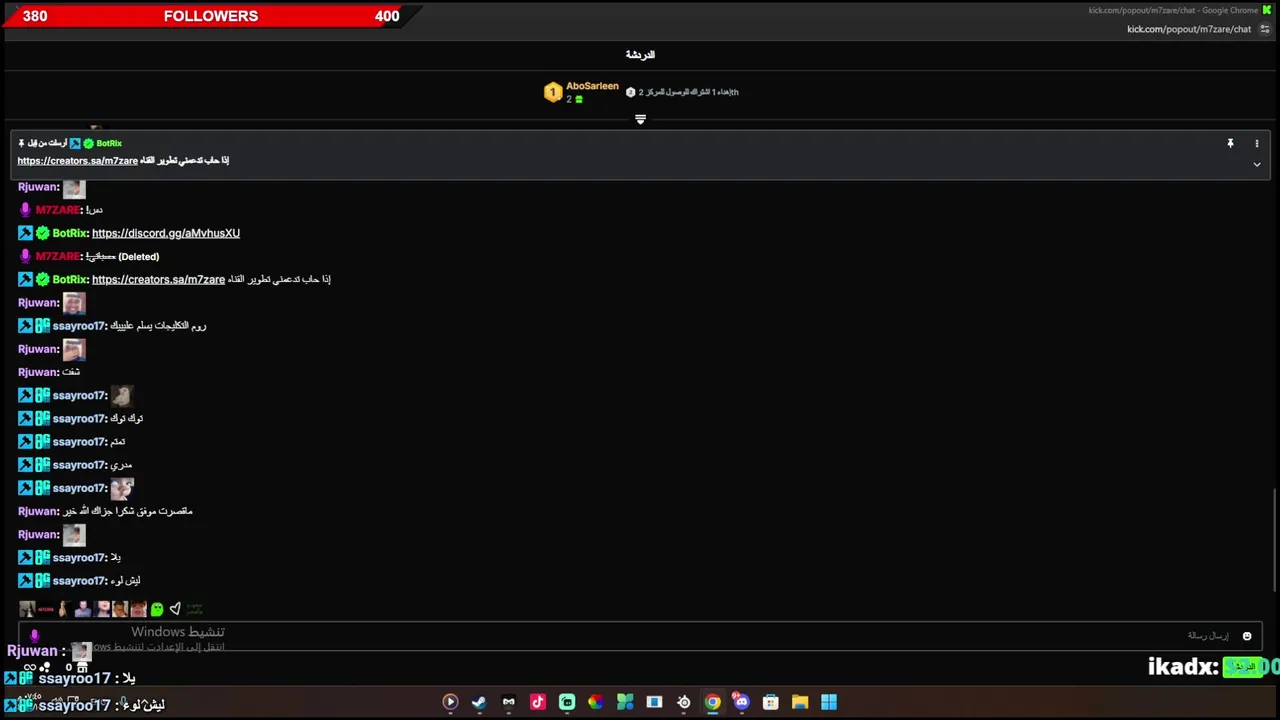Open the emoji picker in the message box
The height and width of the screenshot is (720, 1280).
1247,636
